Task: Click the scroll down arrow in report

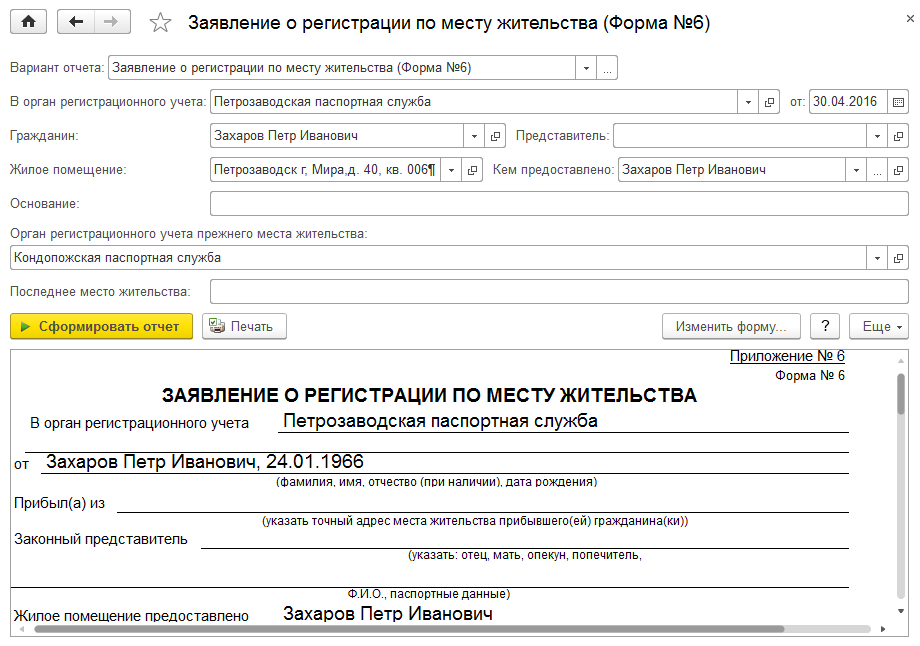Action: point(901,611)
